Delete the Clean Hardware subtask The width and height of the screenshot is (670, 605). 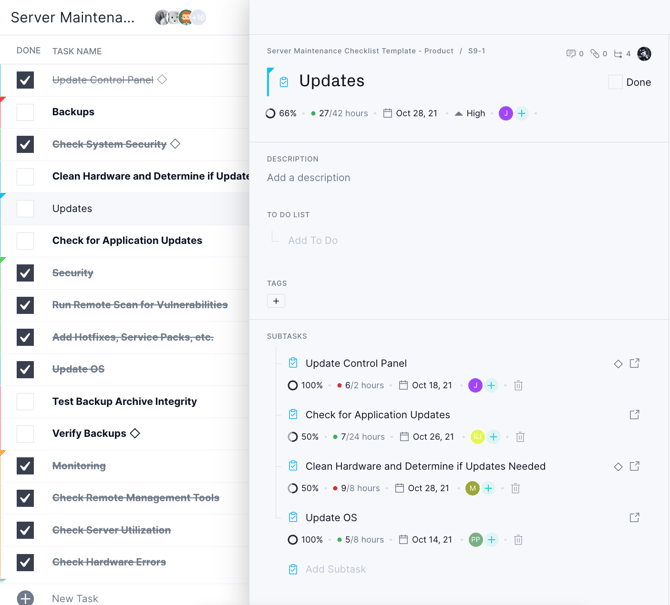click(x=516, y=488)
